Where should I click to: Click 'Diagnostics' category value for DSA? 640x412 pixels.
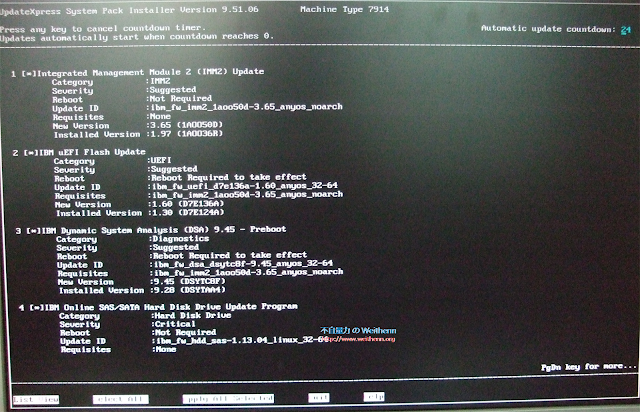(181, 238)
